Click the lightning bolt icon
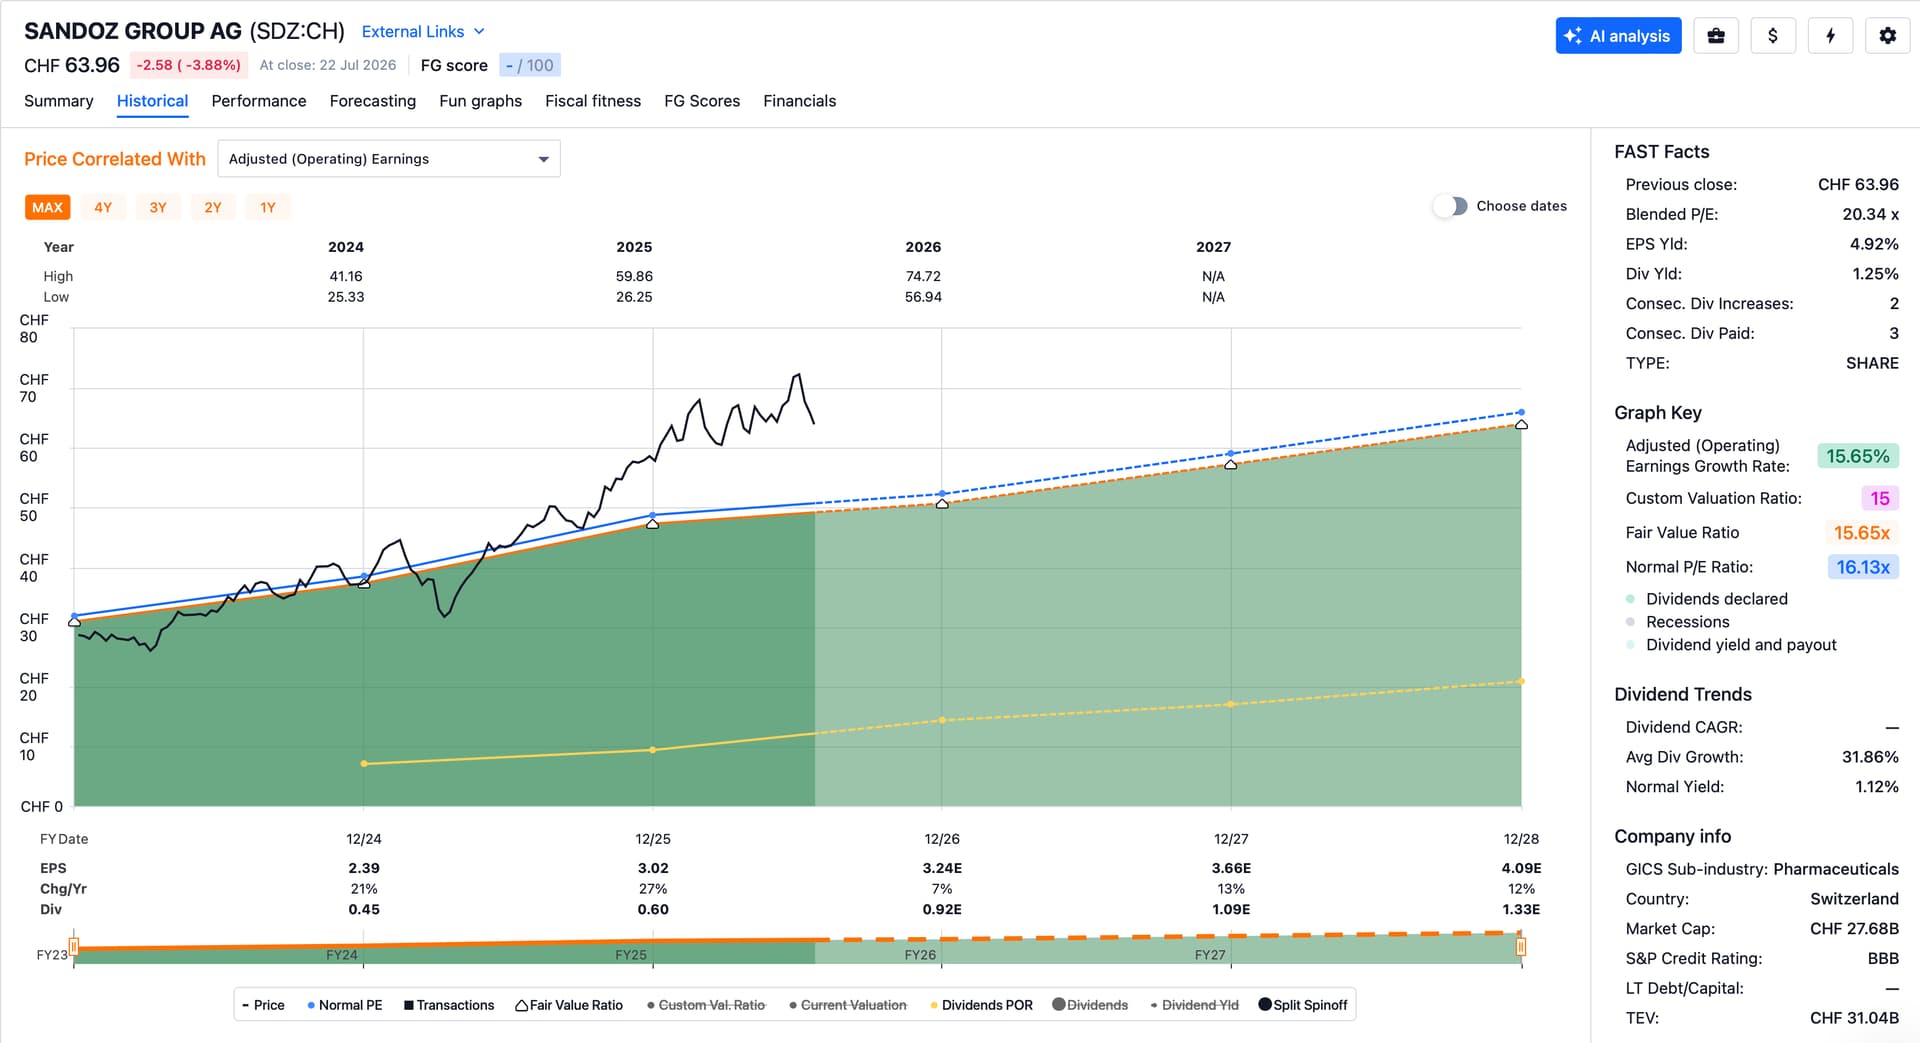Image resolution: width=1920 pixels, height=1043 pixels. (1830, 36)
